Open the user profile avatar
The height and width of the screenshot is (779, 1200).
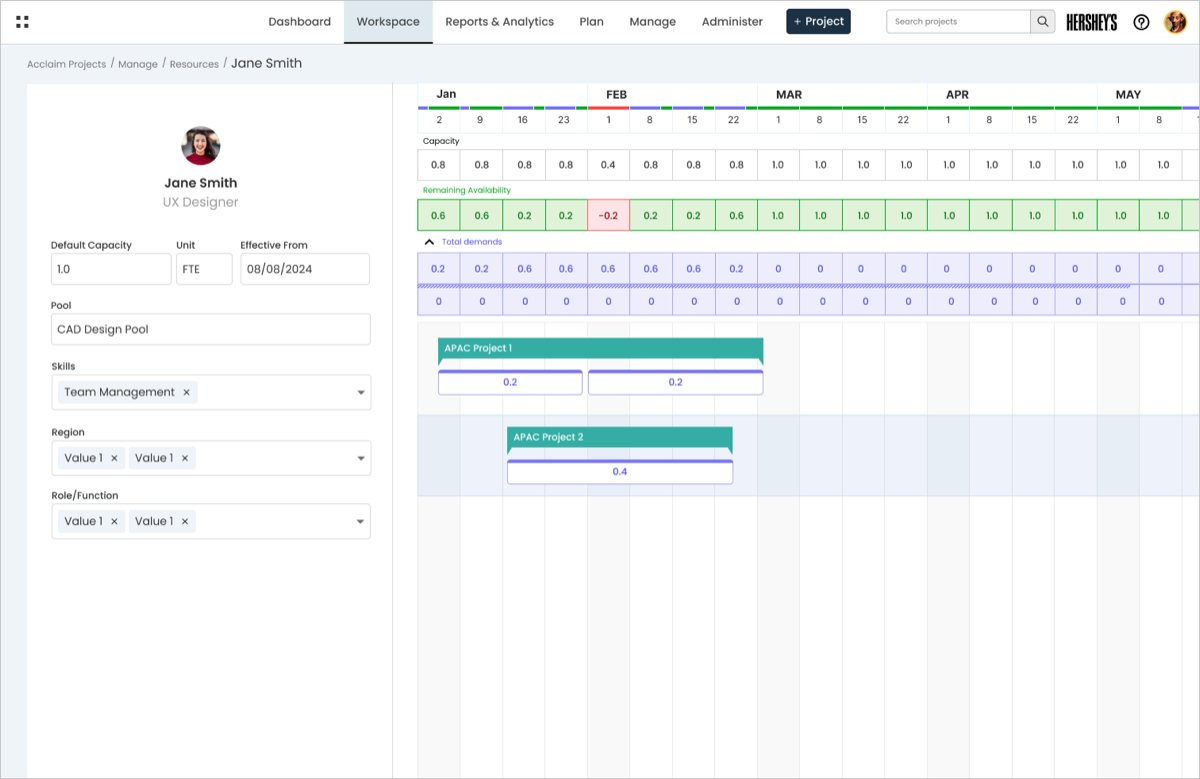(1175, 22)
